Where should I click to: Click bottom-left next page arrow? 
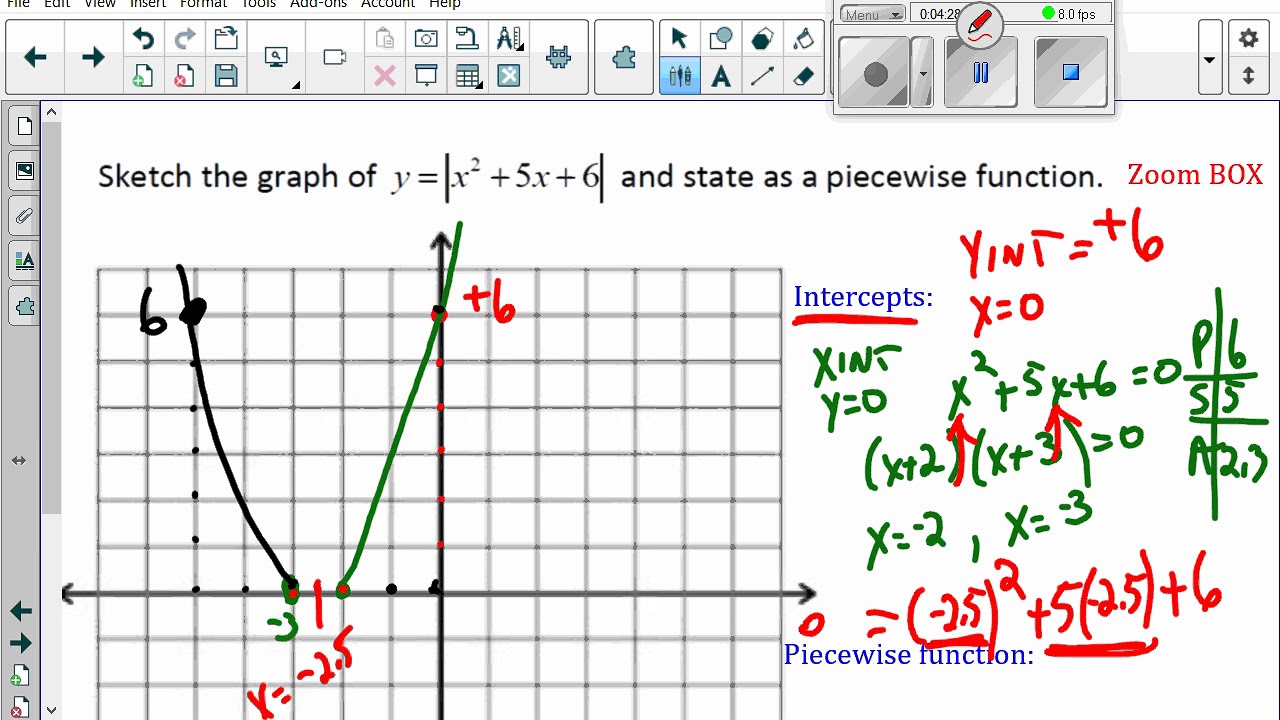click(21, 643)
